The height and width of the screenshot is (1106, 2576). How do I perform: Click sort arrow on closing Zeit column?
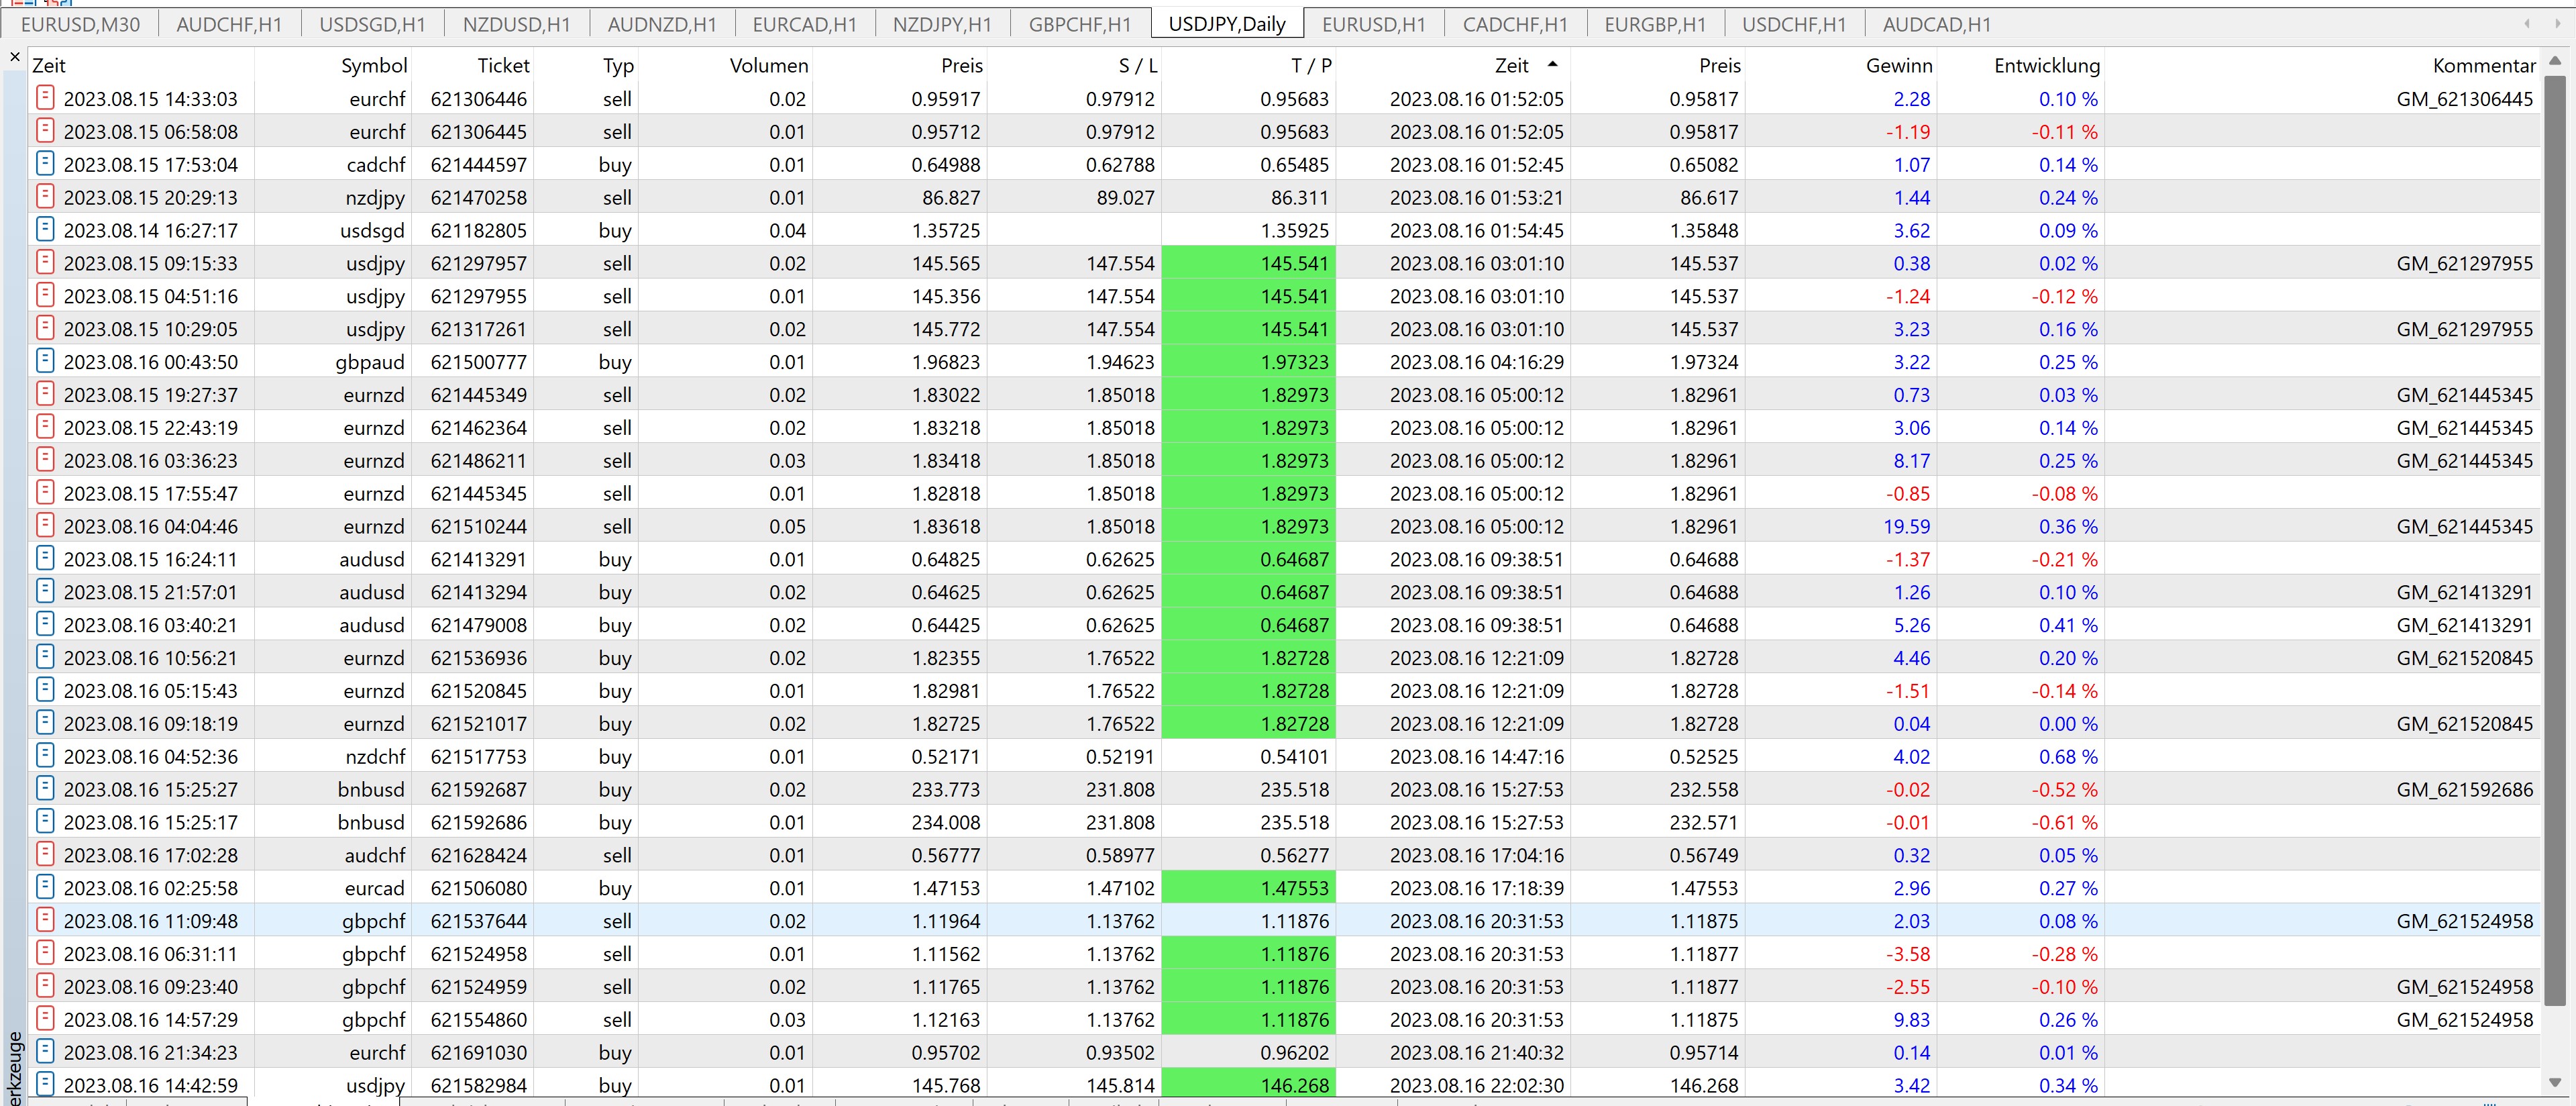[x=1552, y=64]
